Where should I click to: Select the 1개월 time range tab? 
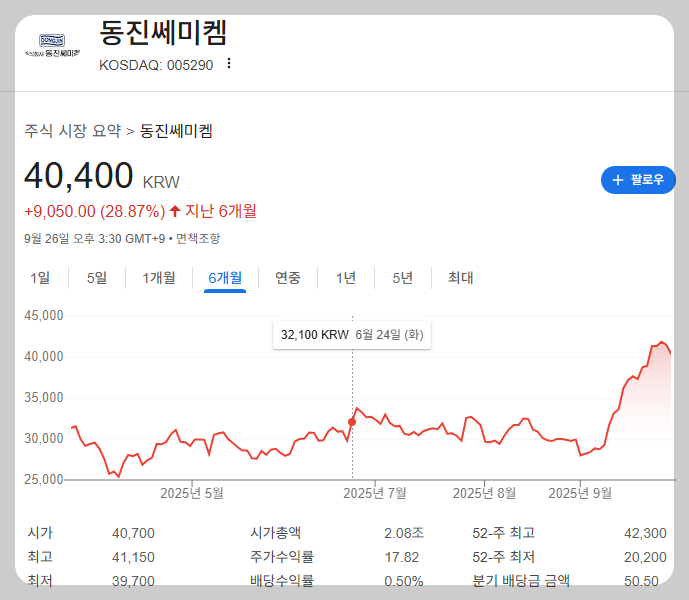[159, 278]
